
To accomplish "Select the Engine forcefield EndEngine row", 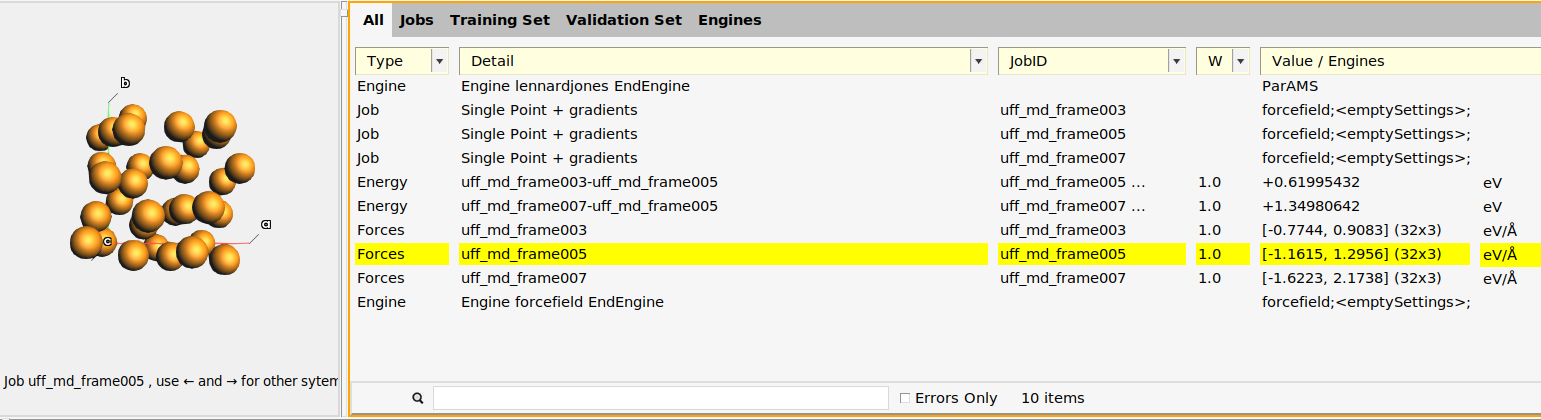I will [562, 302].
